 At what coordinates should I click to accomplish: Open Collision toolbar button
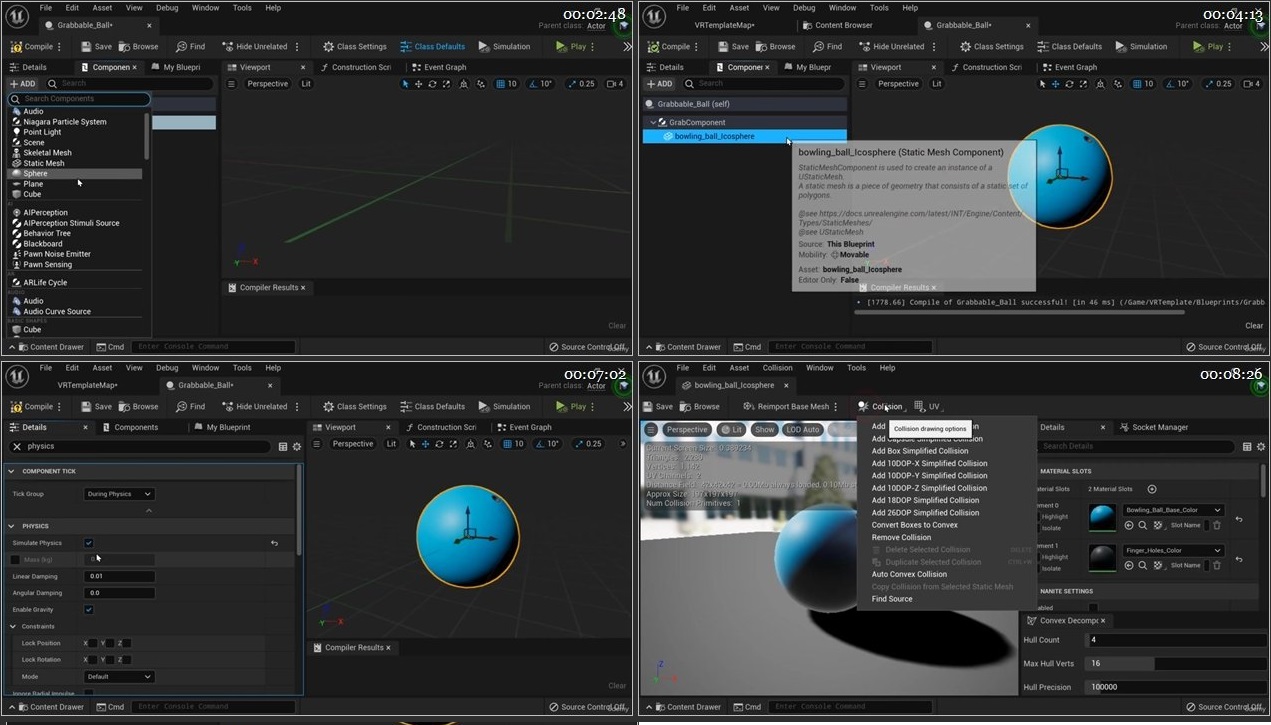coord(880,407)
